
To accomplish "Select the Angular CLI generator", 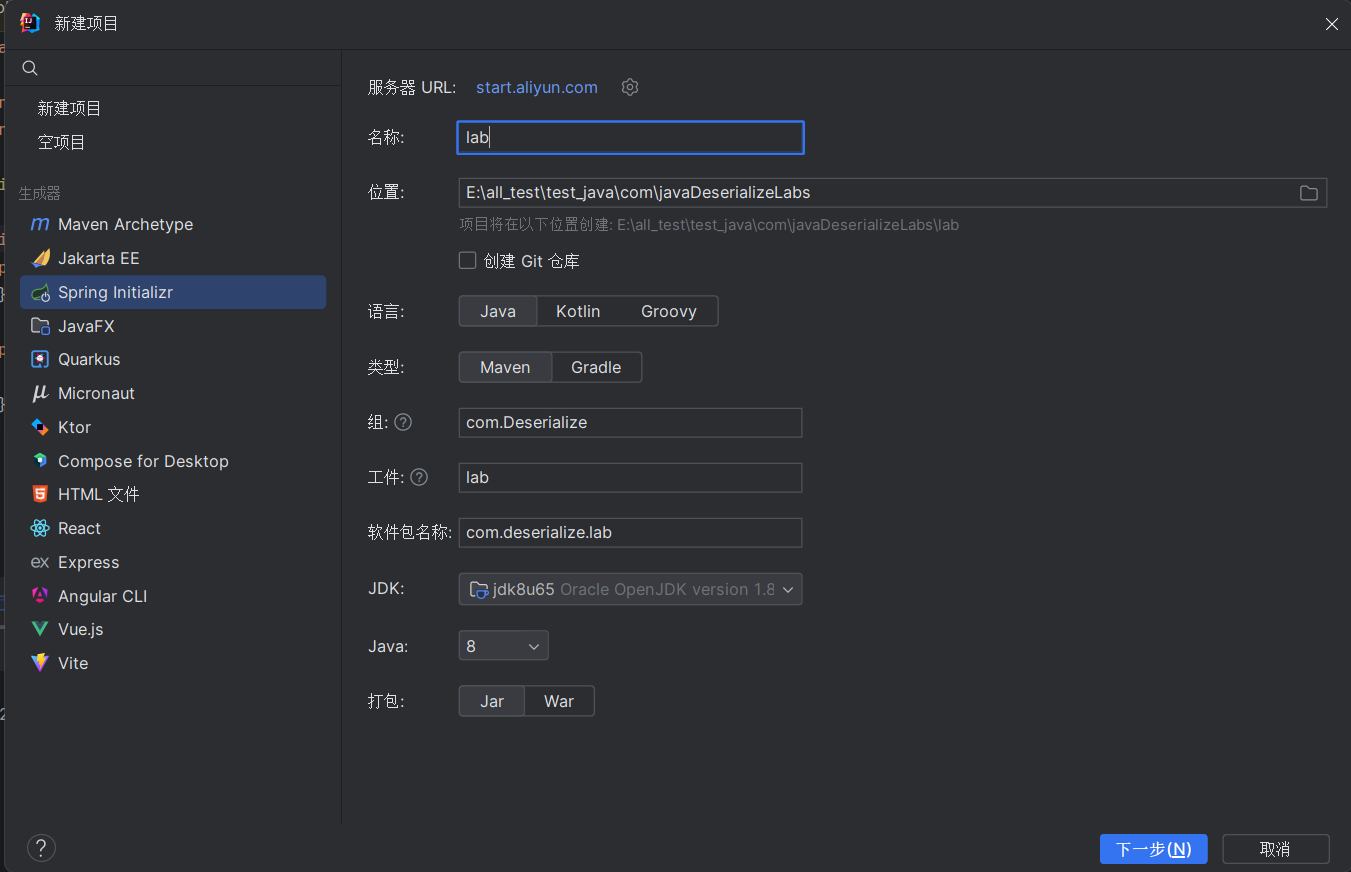I will [x=172, y=596].
